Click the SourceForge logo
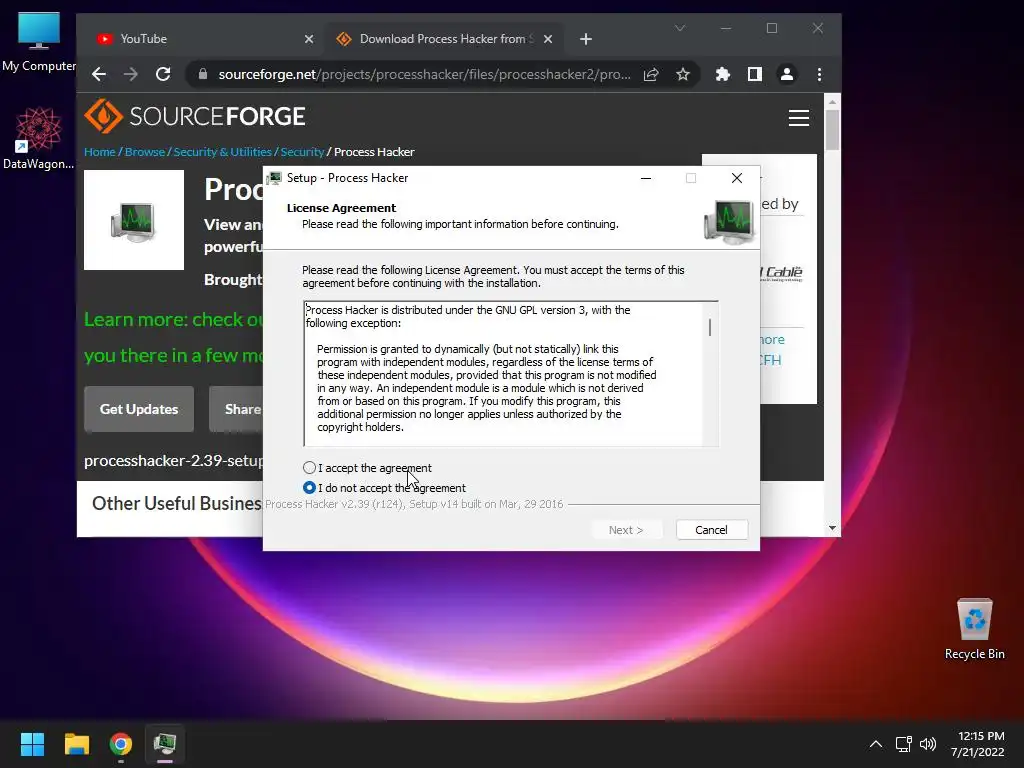 coord(195,116)
